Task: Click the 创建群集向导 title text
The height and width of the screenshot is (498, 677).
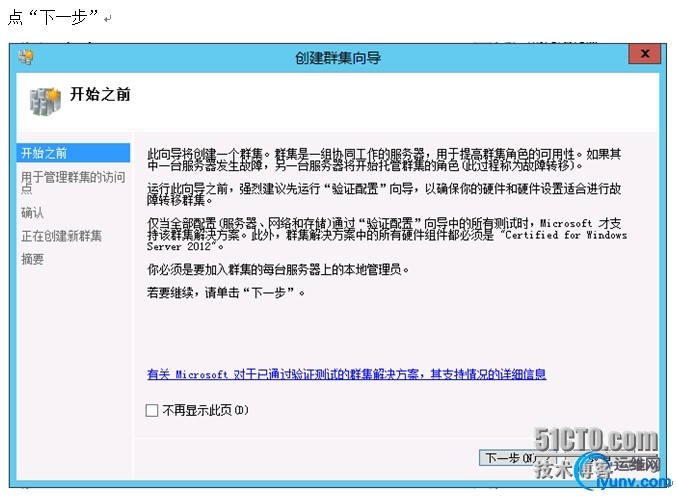Action: (338, 57)
